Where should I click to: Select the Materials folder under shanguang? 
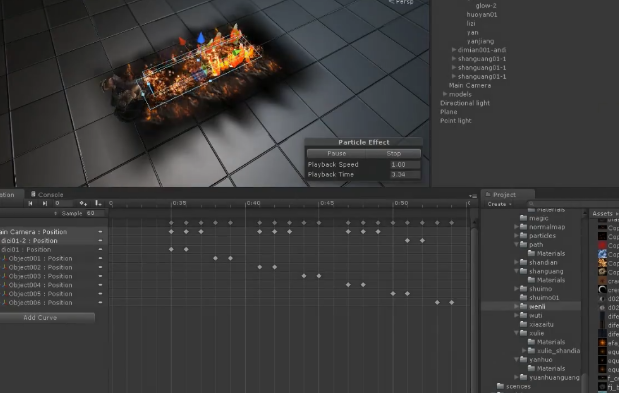tap(546, 280)
